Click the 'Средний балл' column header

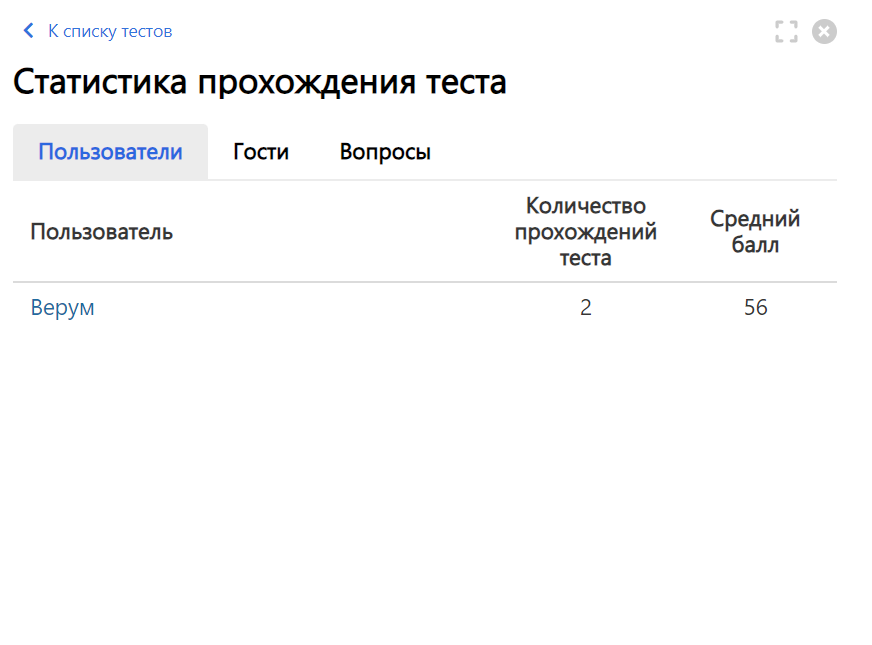pos(755,232)
